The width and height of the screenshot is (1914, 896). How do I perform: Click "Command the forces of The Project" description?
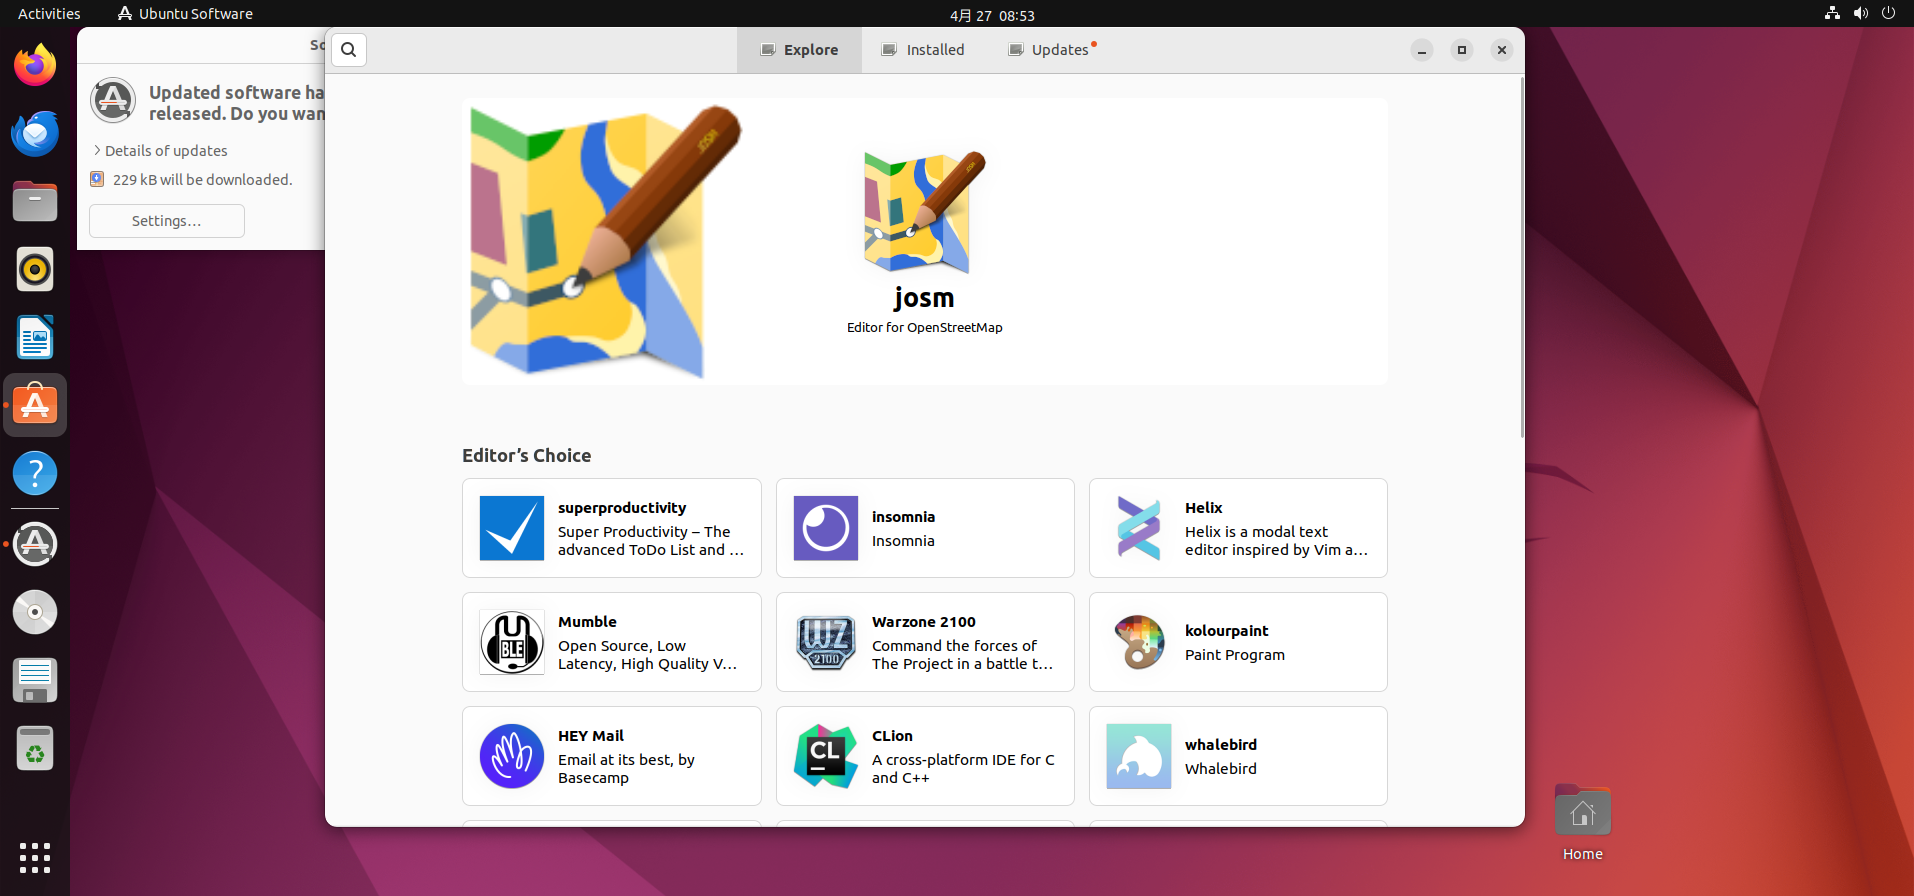click(x=962, y=655)
